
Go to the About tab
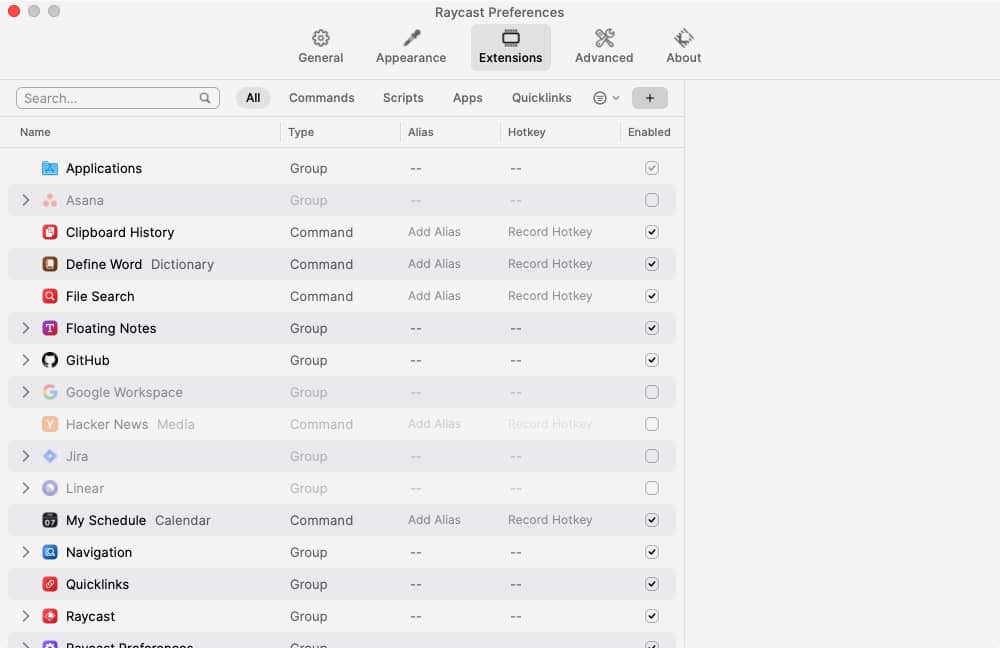click(x=684, y=47)
